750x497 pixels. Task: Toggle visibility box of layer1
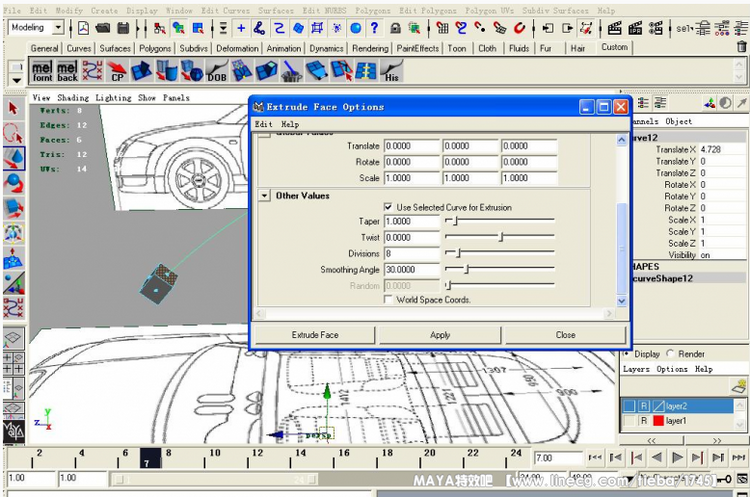pyautogui.click(x=629, y=421)
